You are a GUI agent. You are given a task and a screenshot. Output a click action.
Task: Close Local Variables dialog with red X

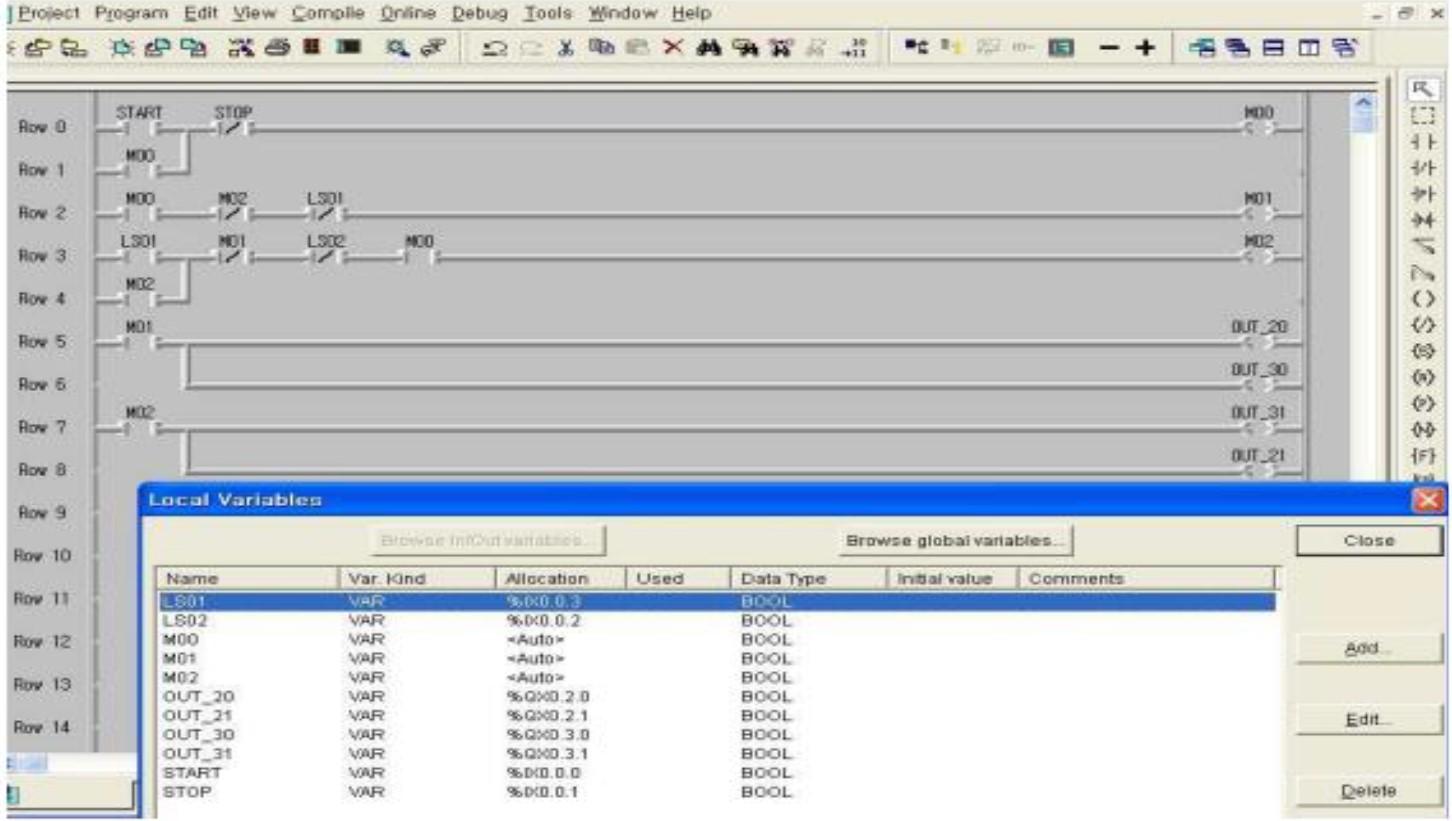click(x=1429, y=500)
